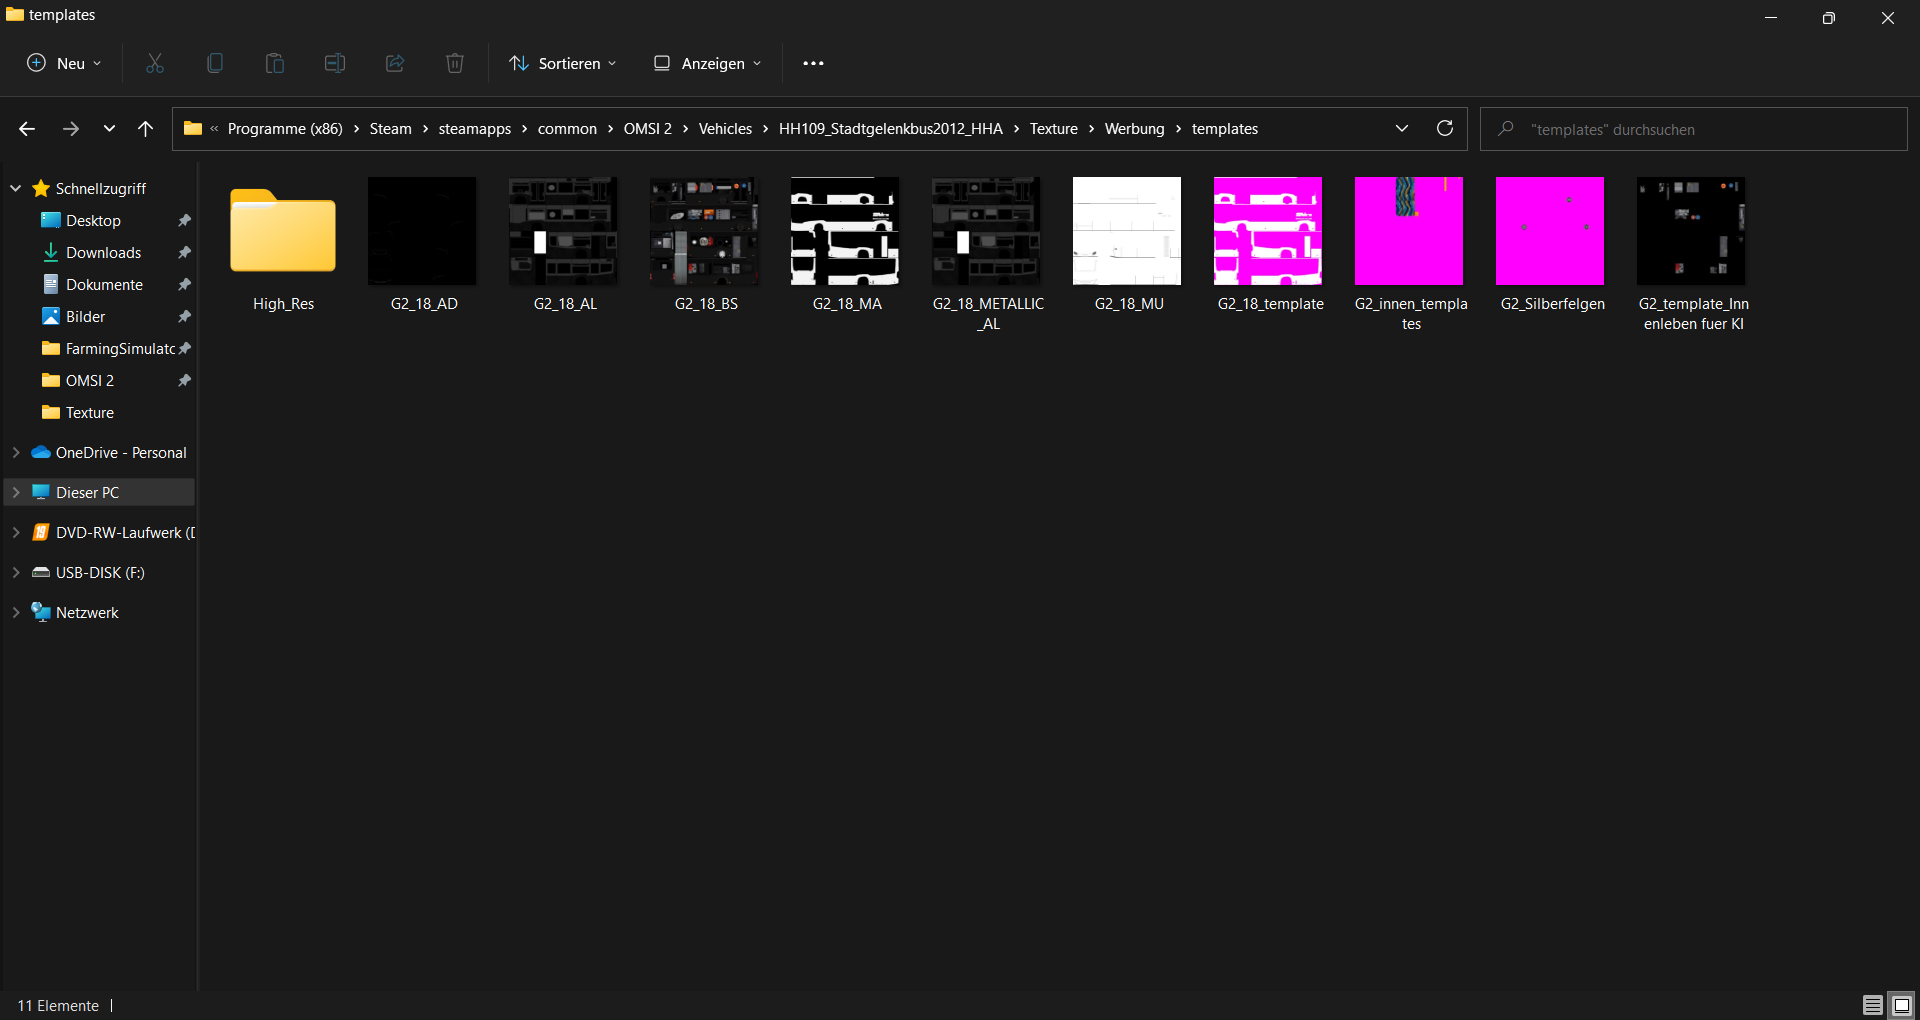Navigate up one folder with up arrow
The width and height of the screenshot is (1920, 1020).
146,128
